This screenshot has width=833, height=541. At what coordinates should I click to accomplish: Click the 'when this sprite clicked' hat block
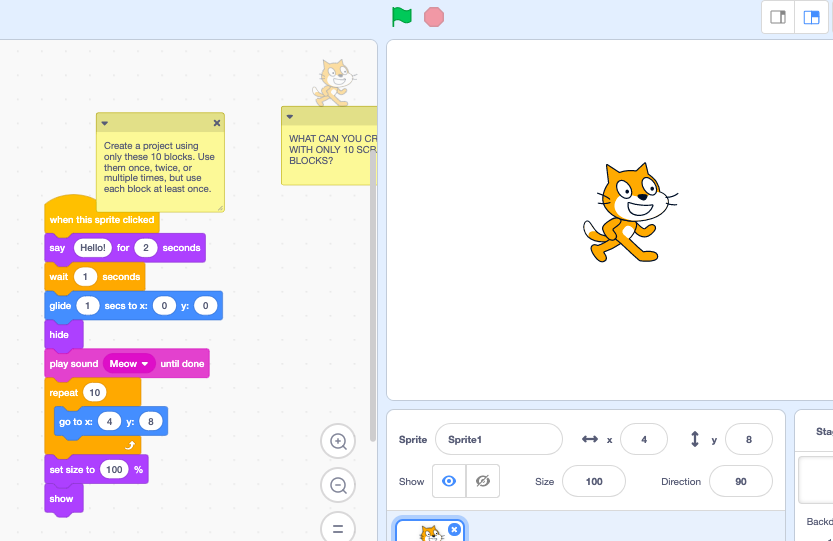[101, 219]
